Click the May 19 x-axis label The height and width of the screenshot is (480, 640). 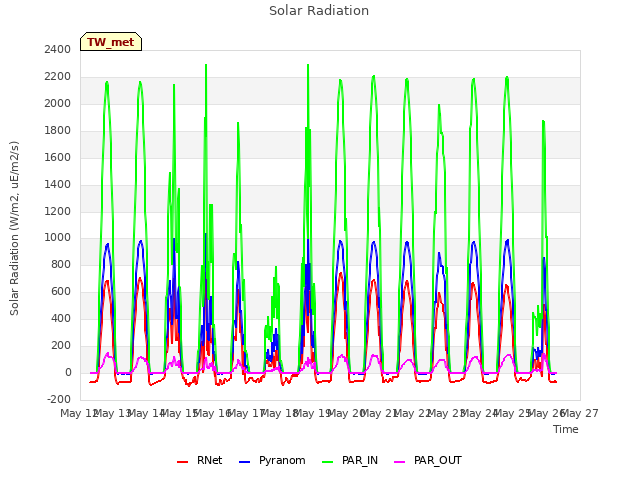[312, 413]
